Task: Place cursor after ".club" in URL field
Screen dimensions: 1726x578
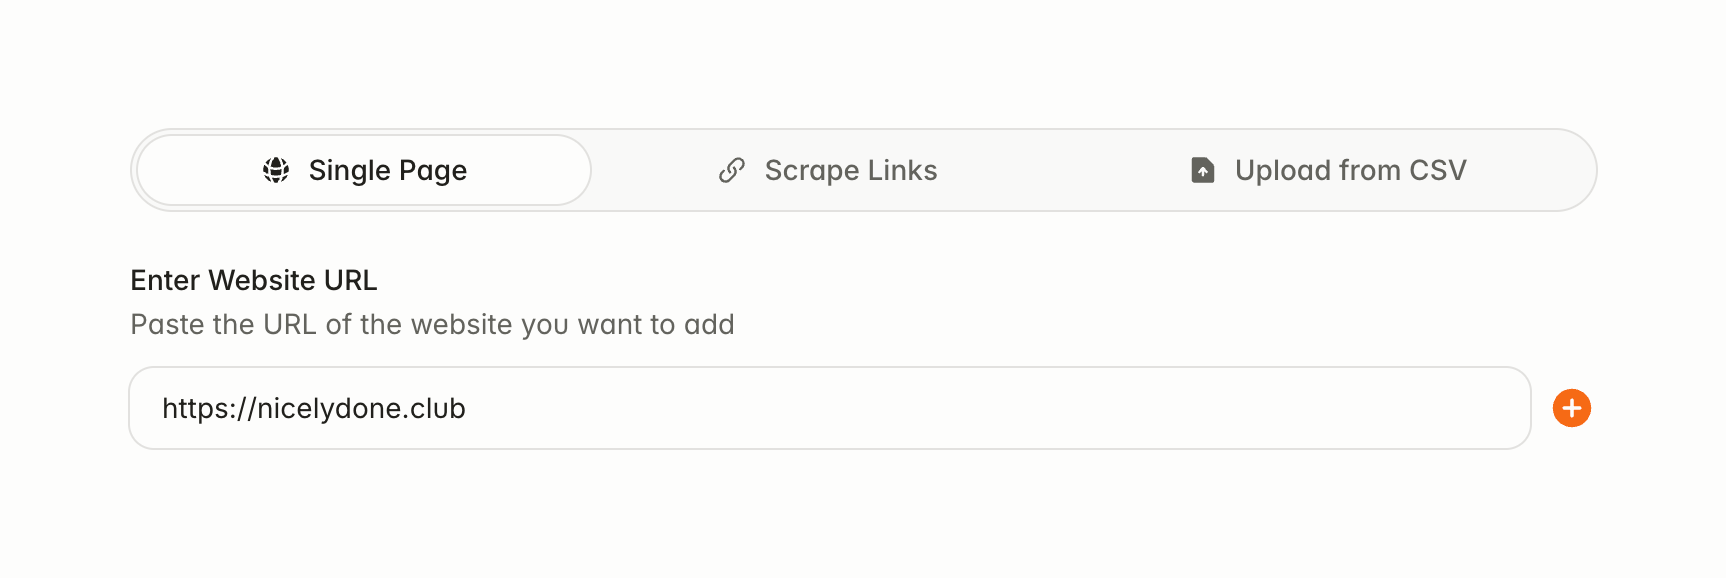Action: [467, 408]
